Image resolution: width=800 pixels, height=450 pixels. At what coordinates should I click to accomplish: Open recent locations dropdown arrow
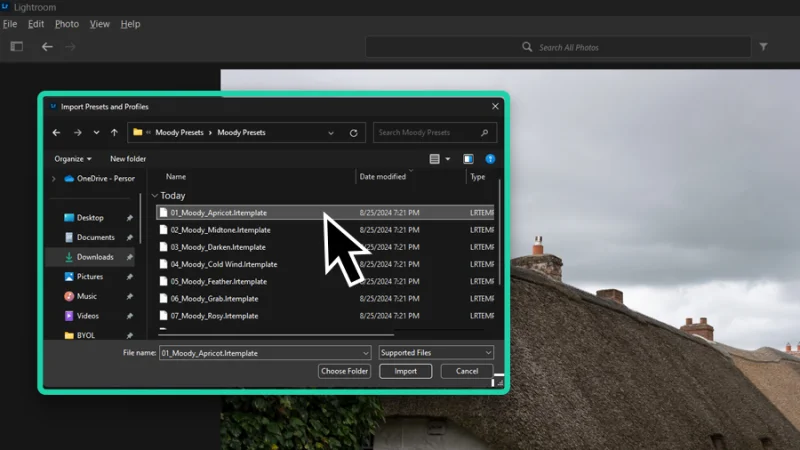(x=96, y=133)
